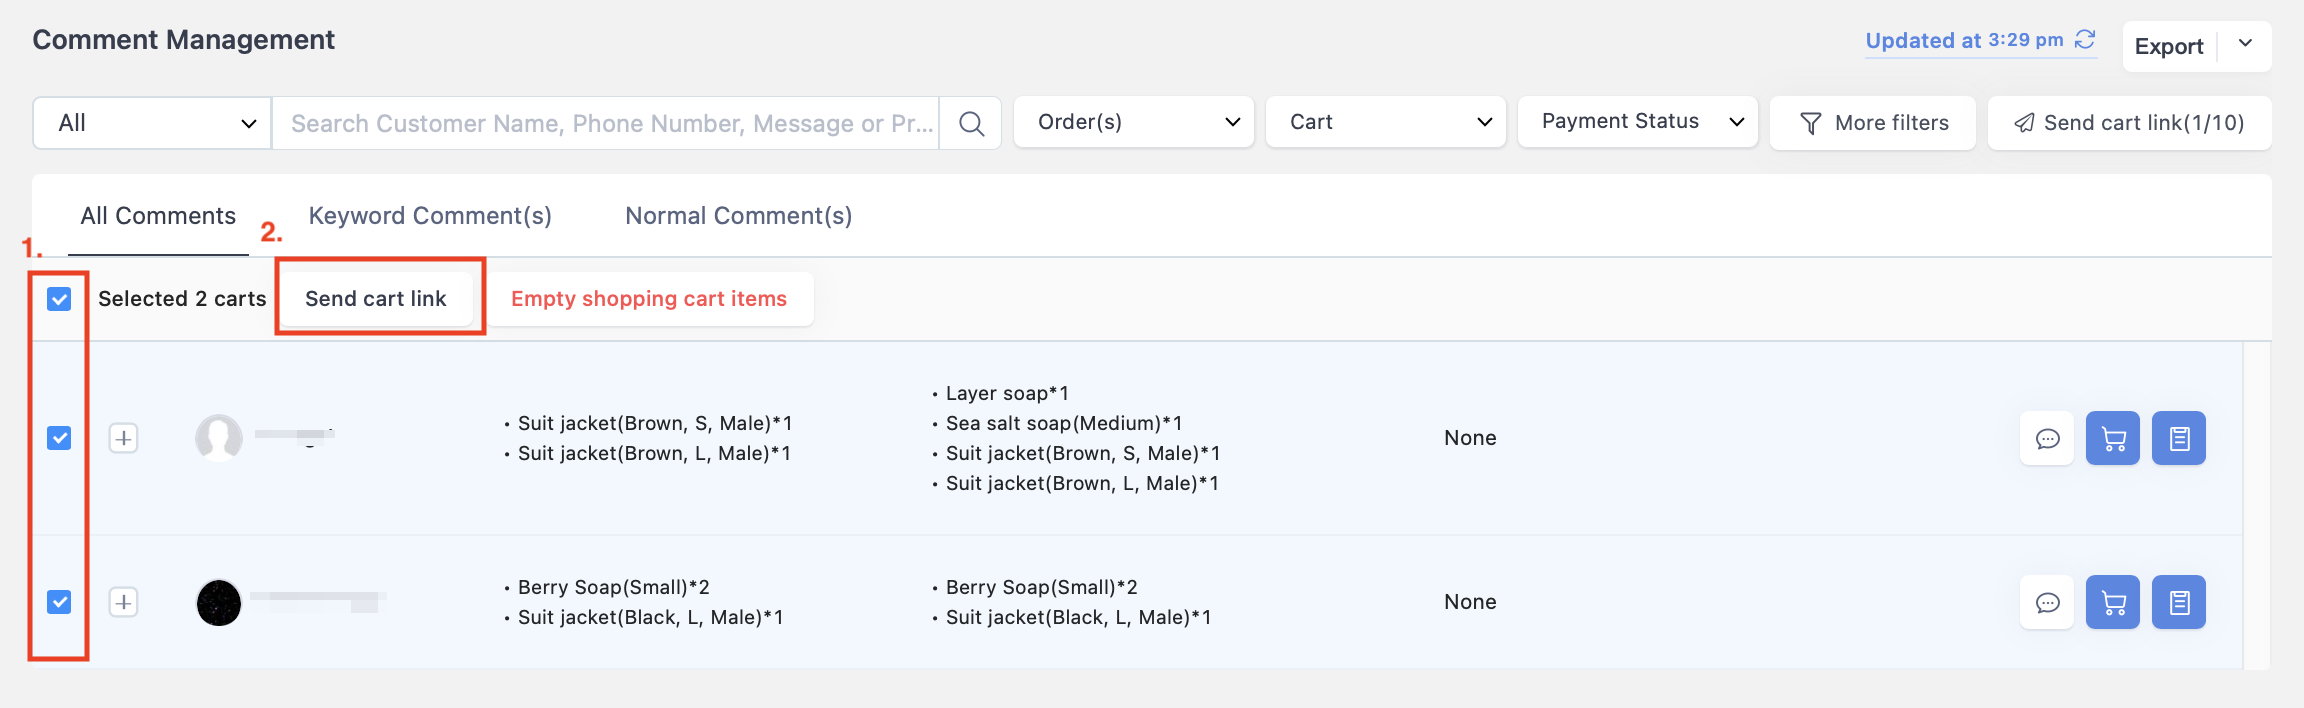The width and height of the screenshot is (2304, 708).
Task: Open cart icon for Layer soap row
Action: point(2113,438)
